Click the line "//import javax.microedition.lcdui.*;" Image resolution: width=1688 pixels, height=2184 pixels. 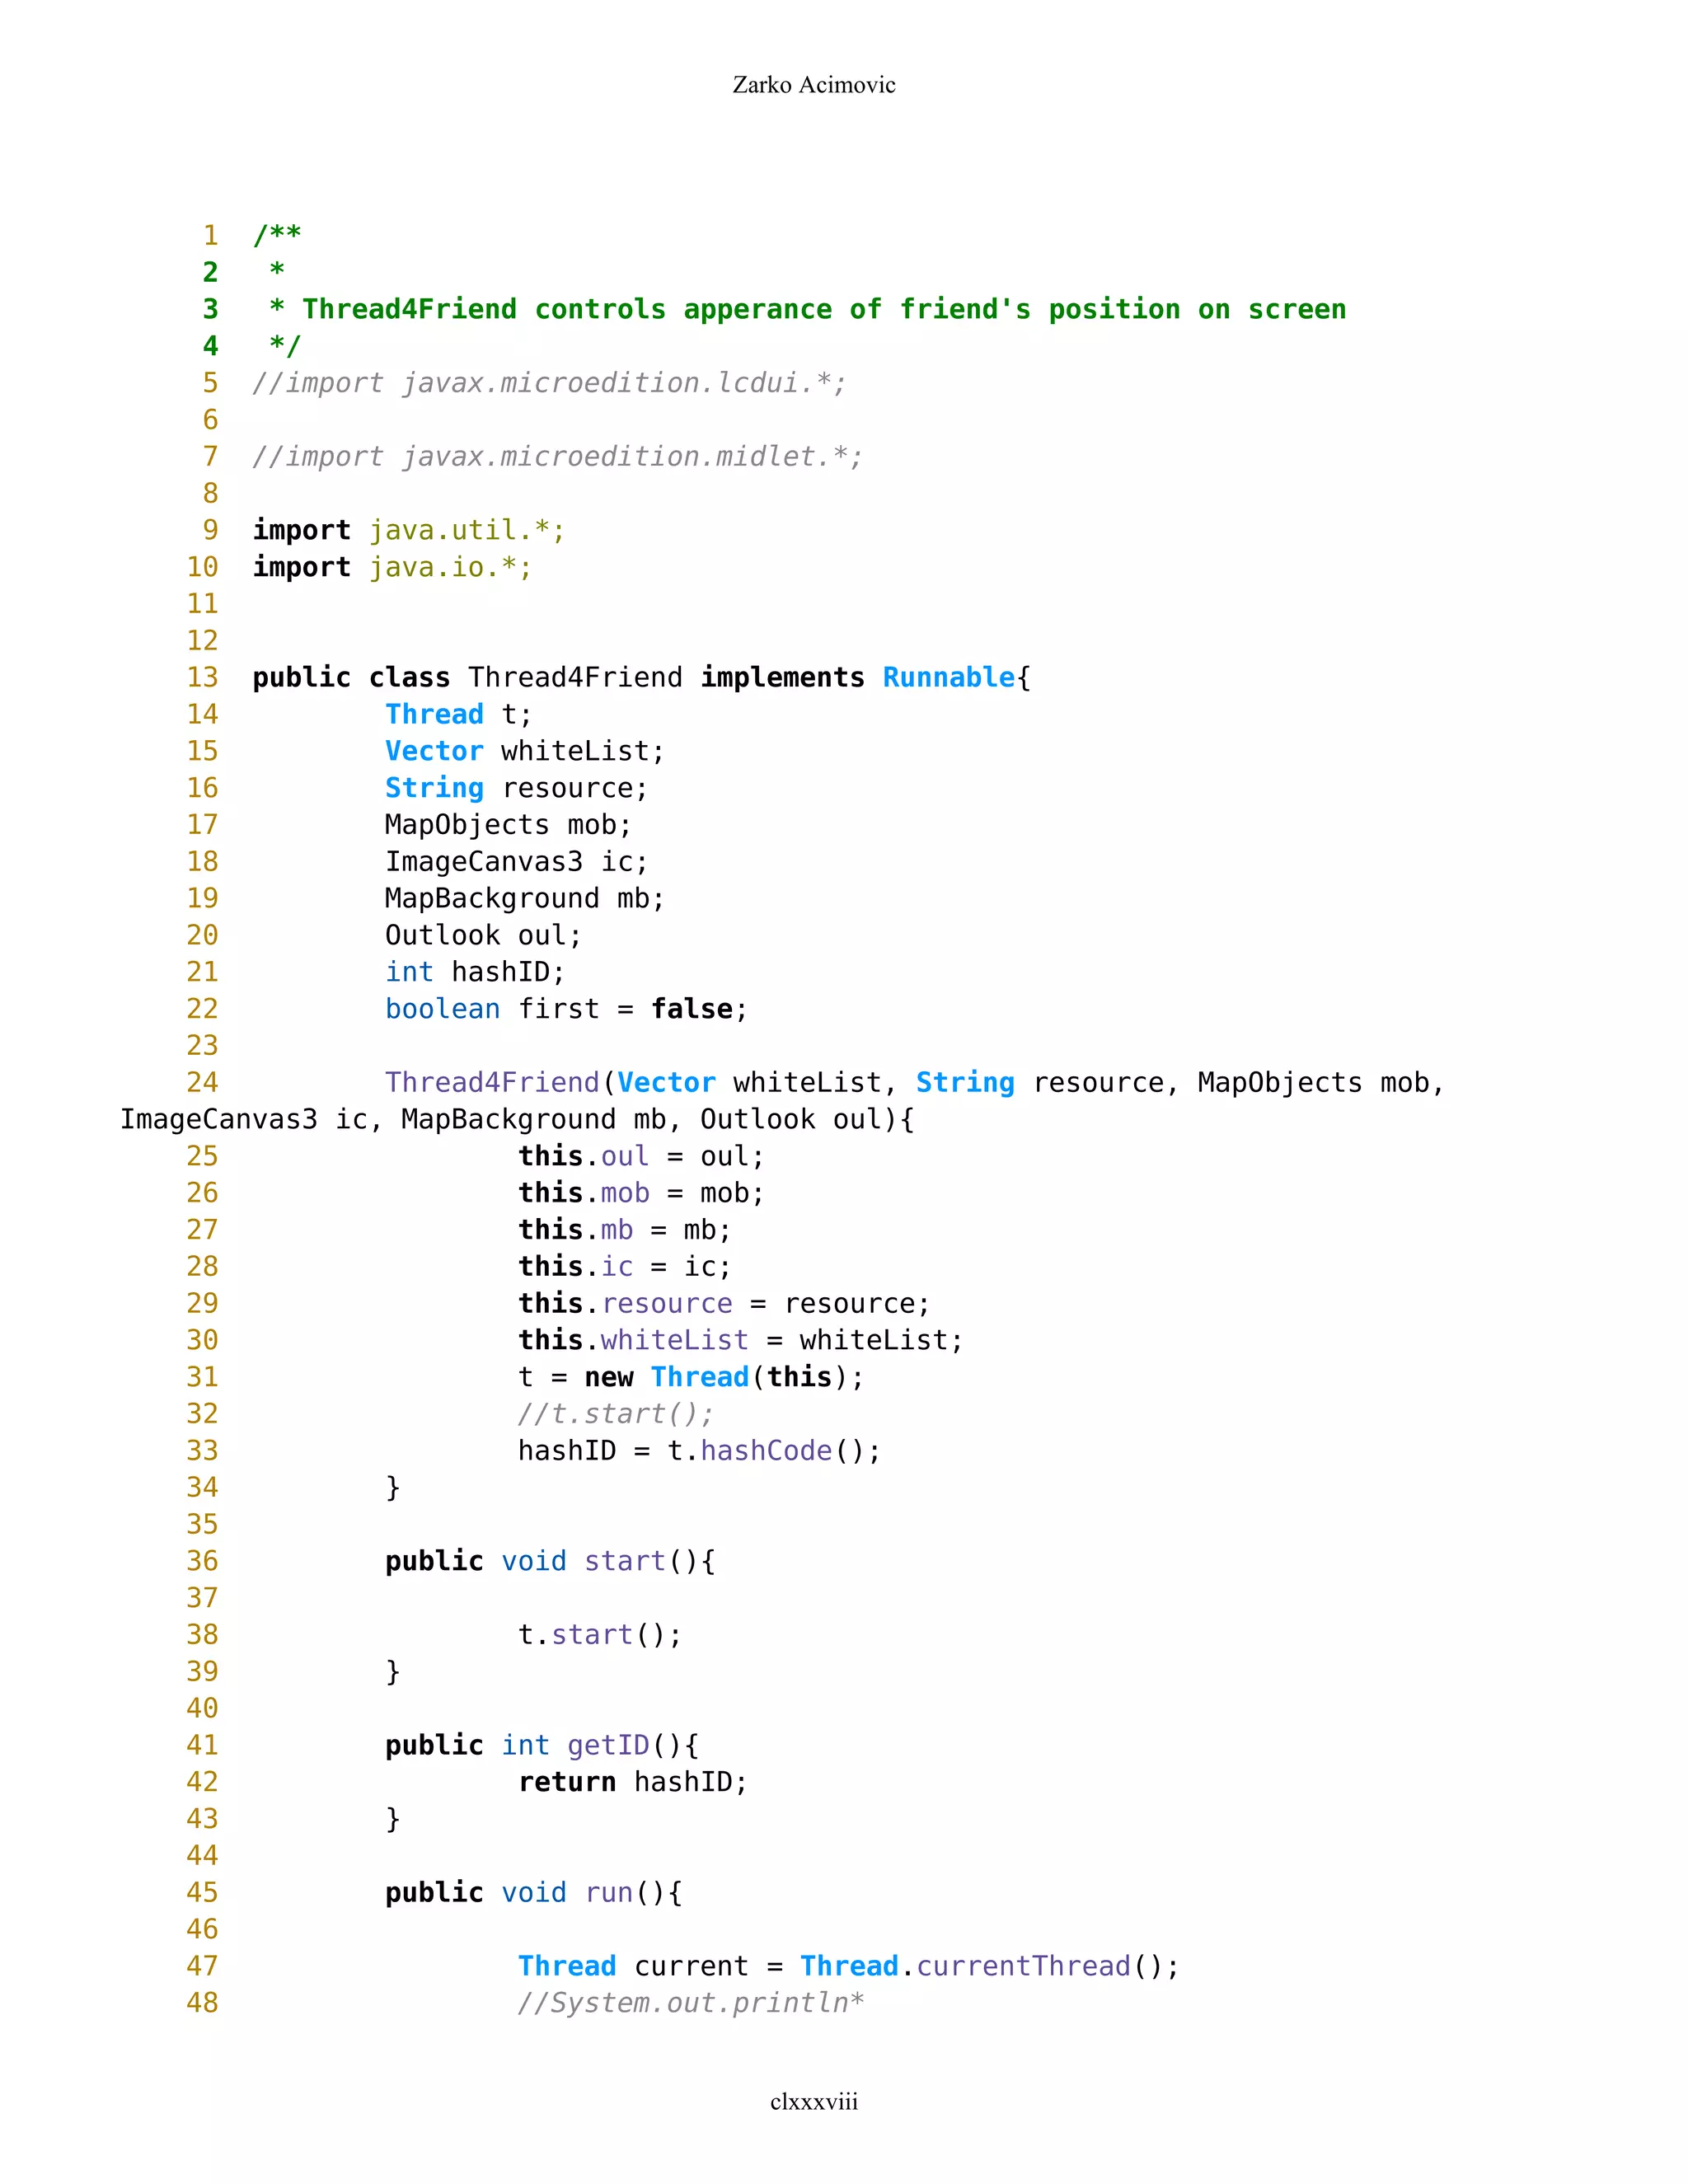pos(549,383)
